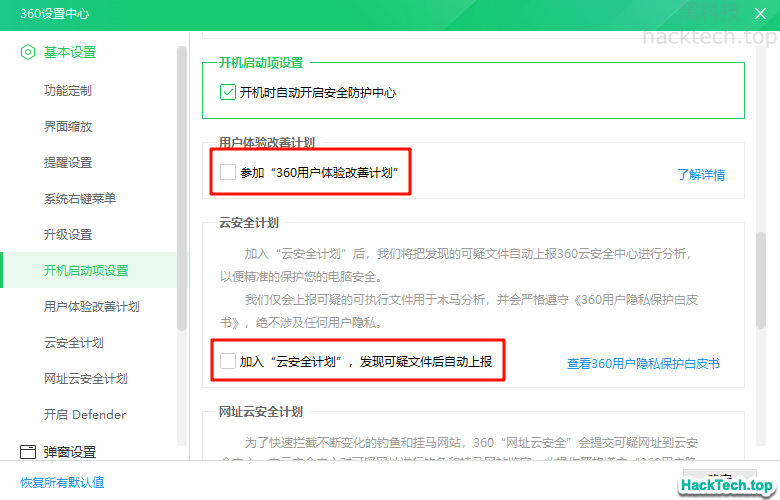Open 查看360用户隐私保护白皮书 link

[x=643, y=364]
